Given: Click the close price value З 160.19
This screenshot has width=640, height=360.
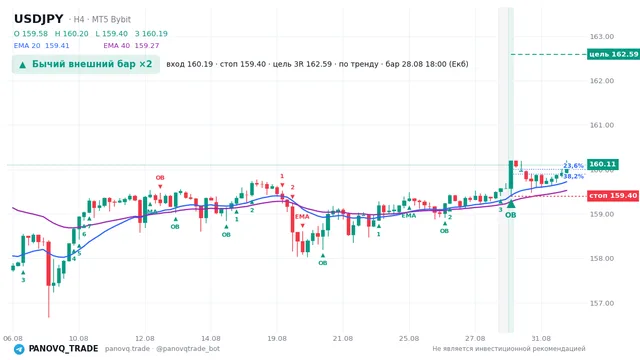Looking at the screenshot, I should click(151, 34).
